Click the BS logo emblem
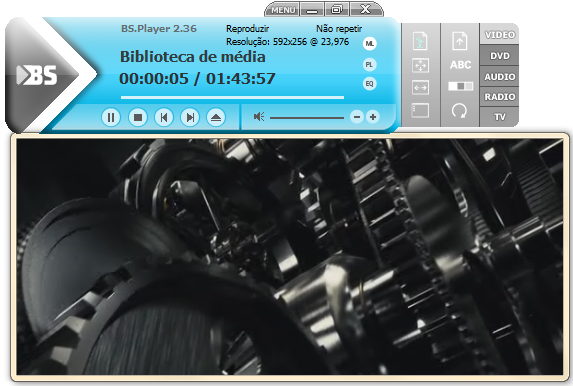This screenshot has height=386, width=573. (x=37, y=75)
